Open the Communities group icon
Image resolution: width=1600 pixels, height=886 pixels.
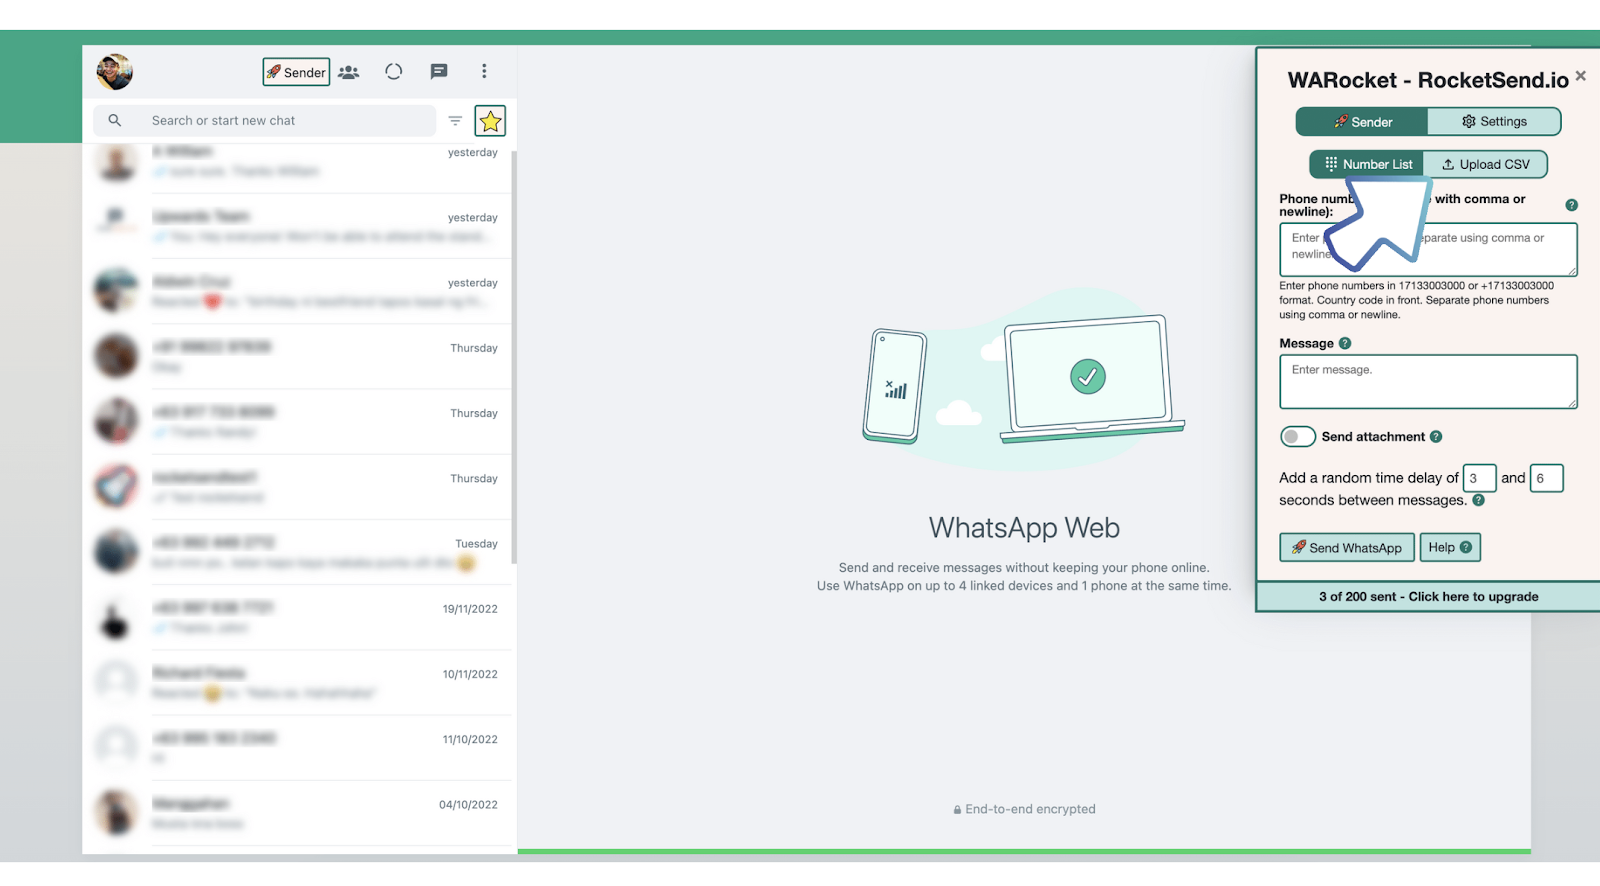pos(349,72)
